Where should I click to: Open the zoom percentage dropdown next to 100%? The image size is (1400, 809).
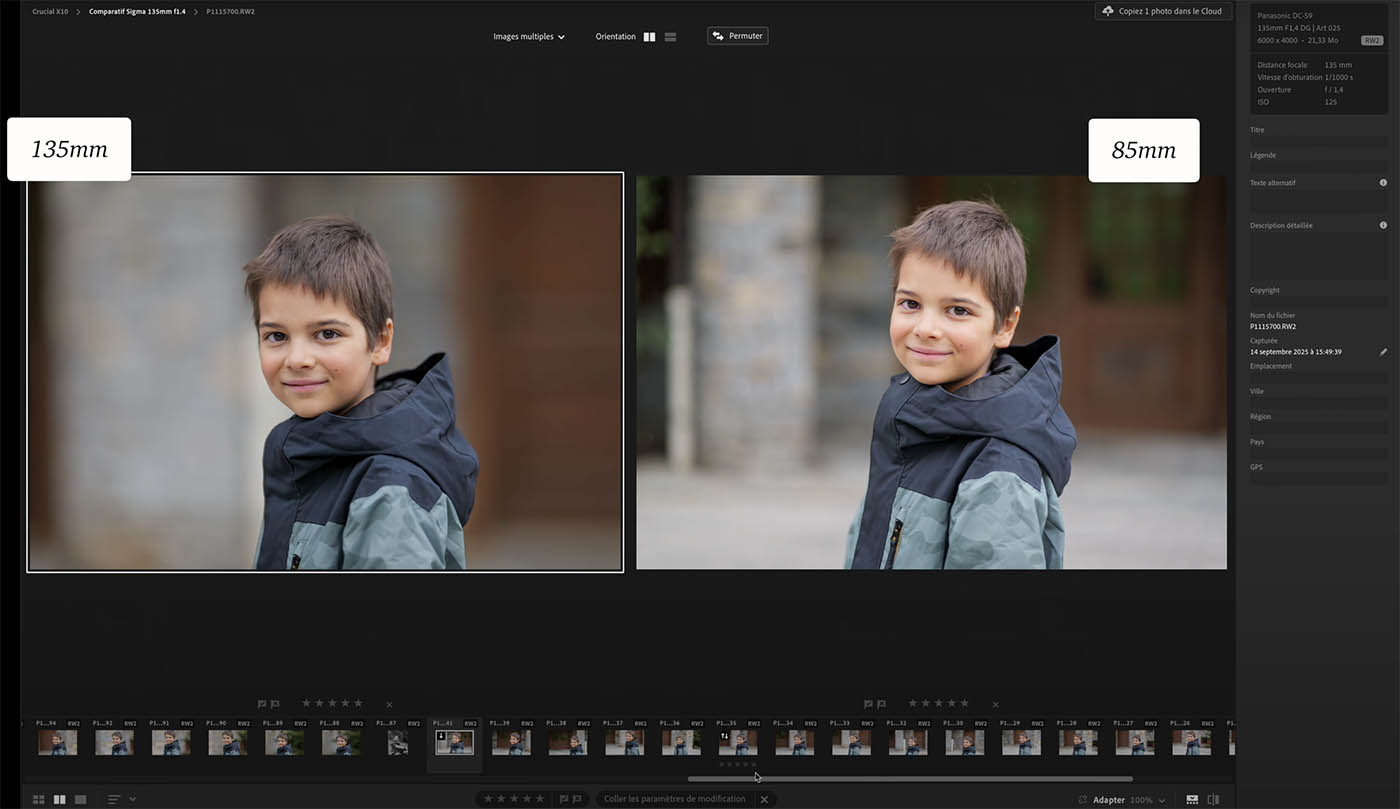[x=1162, y=801]
